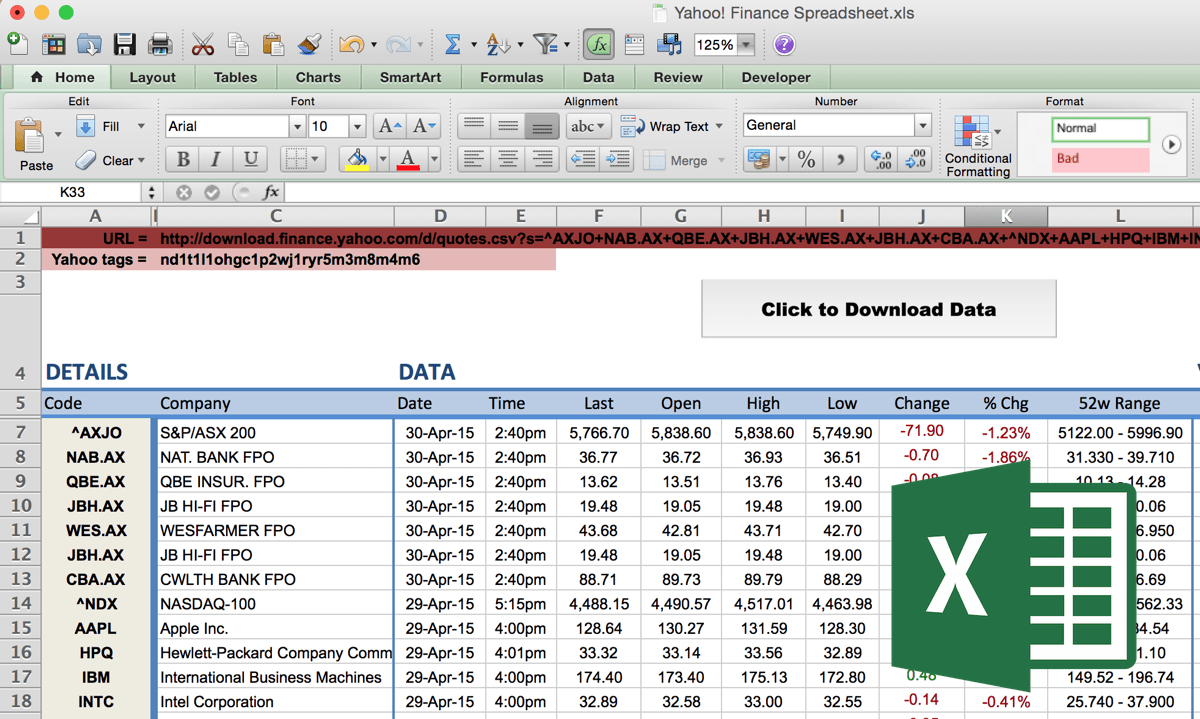1200x719 pixels.
Task: Expand the General number format dropdown
Action: click(x=922, y=126)
